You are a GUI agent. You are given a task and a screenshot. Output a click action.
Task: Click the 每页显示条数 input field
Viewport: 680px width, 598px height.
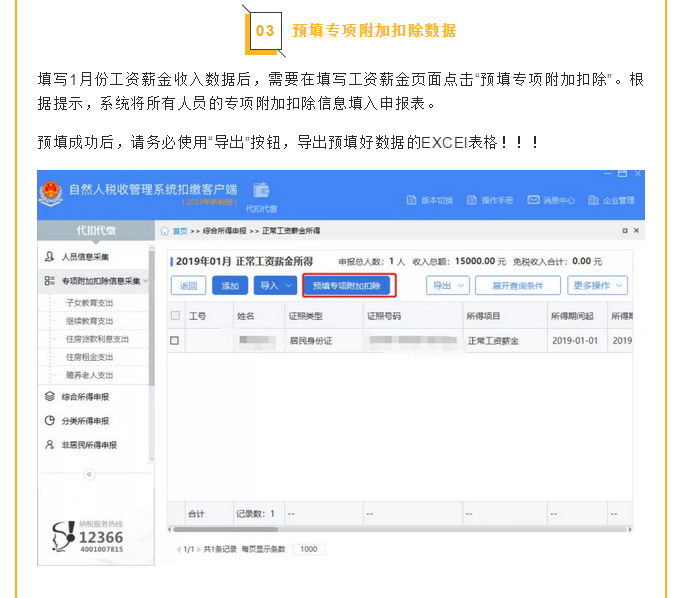(308, 549)
